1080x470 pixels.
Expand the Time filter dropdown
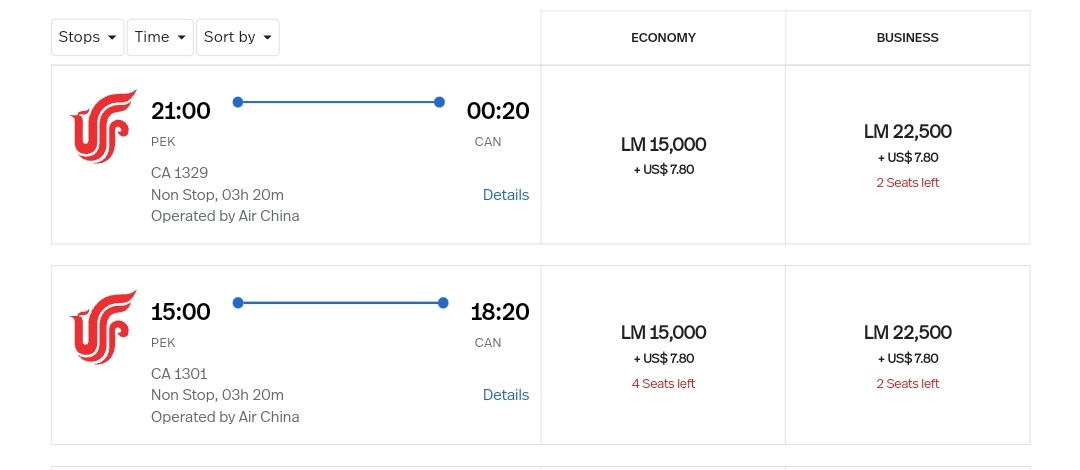coord(161,37)
